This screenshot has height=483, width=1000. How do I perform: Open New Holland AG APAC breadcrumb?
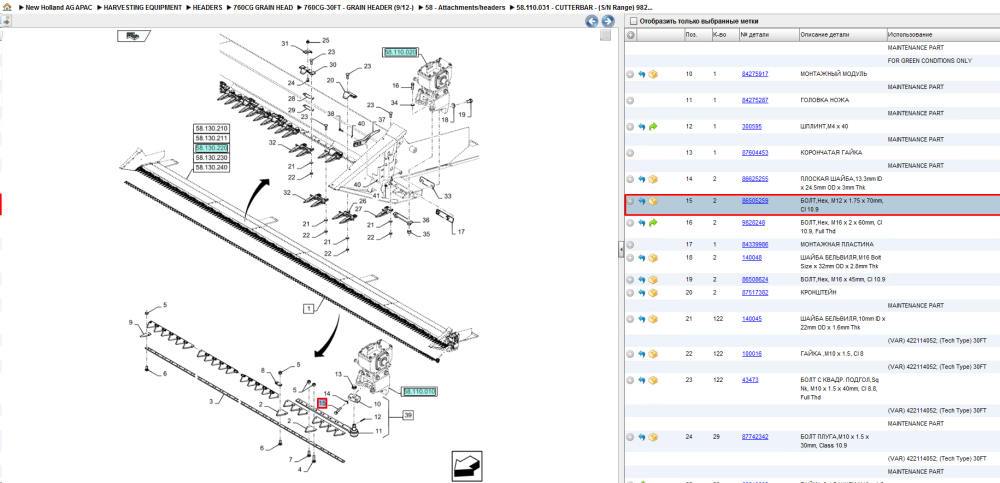[x=60, y=7]
